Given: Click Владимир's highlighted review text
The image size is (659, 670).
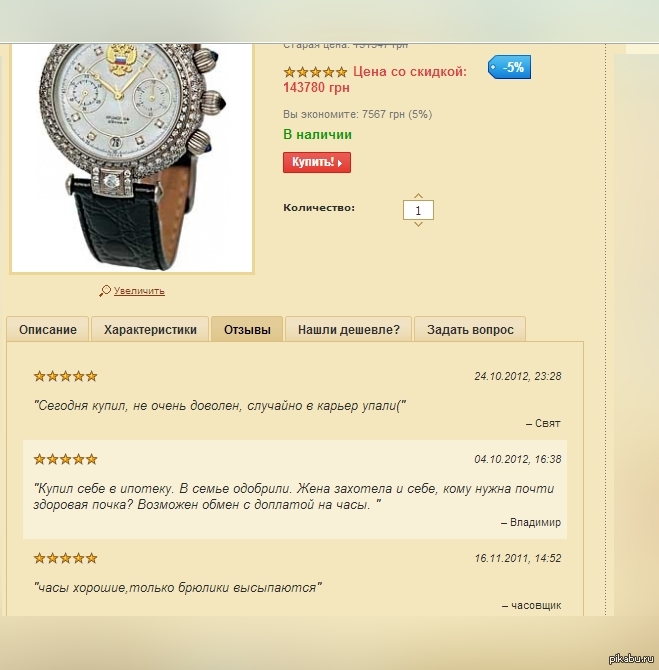Looking at the screenshot, I should [294, 497].
